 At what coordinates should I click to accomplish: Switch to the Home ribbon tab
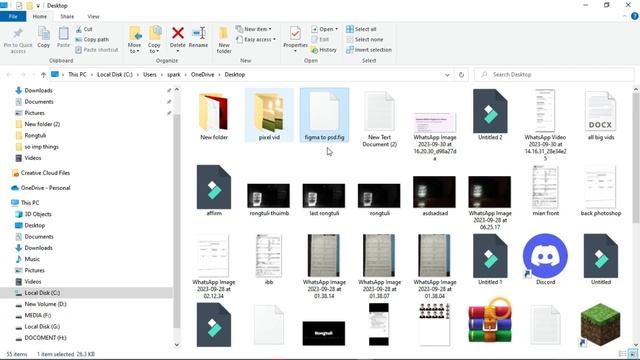pyautogui.click(x=40, y=16)
